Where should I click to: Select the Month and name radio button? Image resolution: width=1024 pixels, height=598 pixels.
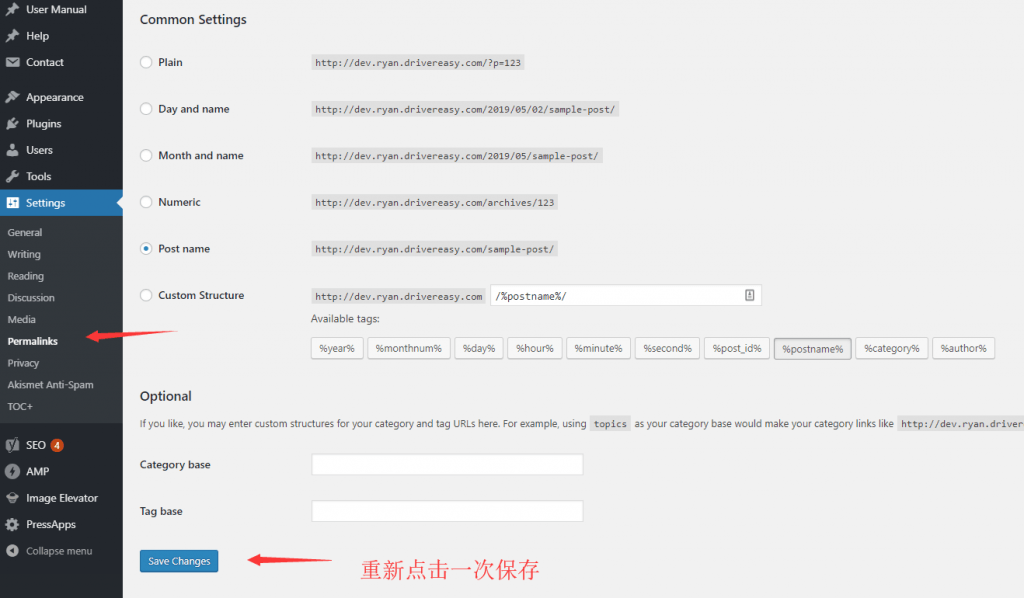coord(146,155)
